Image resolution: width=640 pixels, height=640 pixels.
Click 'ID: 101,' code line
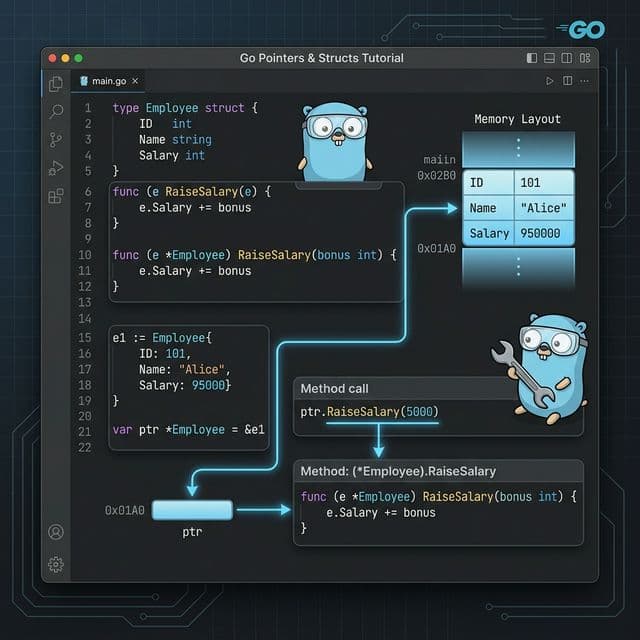coord(165,353)
